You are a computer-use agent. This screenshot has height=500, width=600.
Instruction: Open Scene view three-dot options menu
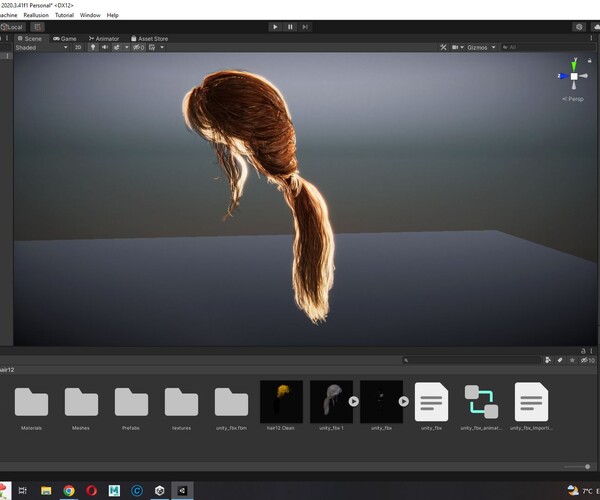coord(591,38)
